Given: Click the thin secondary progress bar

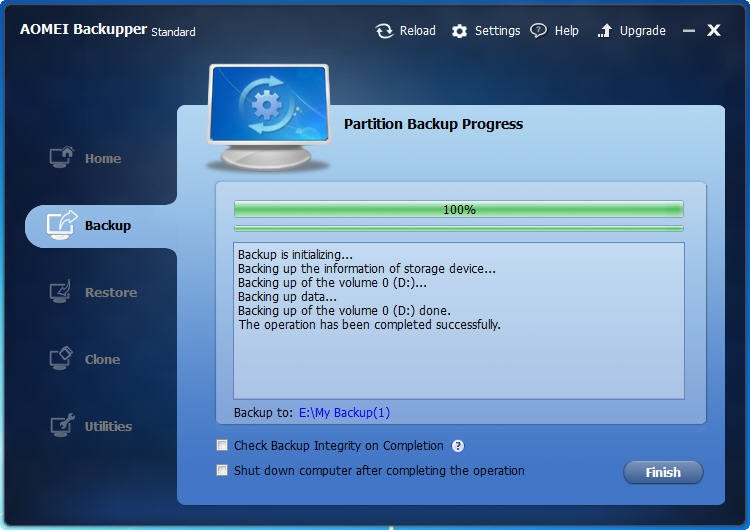Looking at the screenshot, I should tap(459, 229).
